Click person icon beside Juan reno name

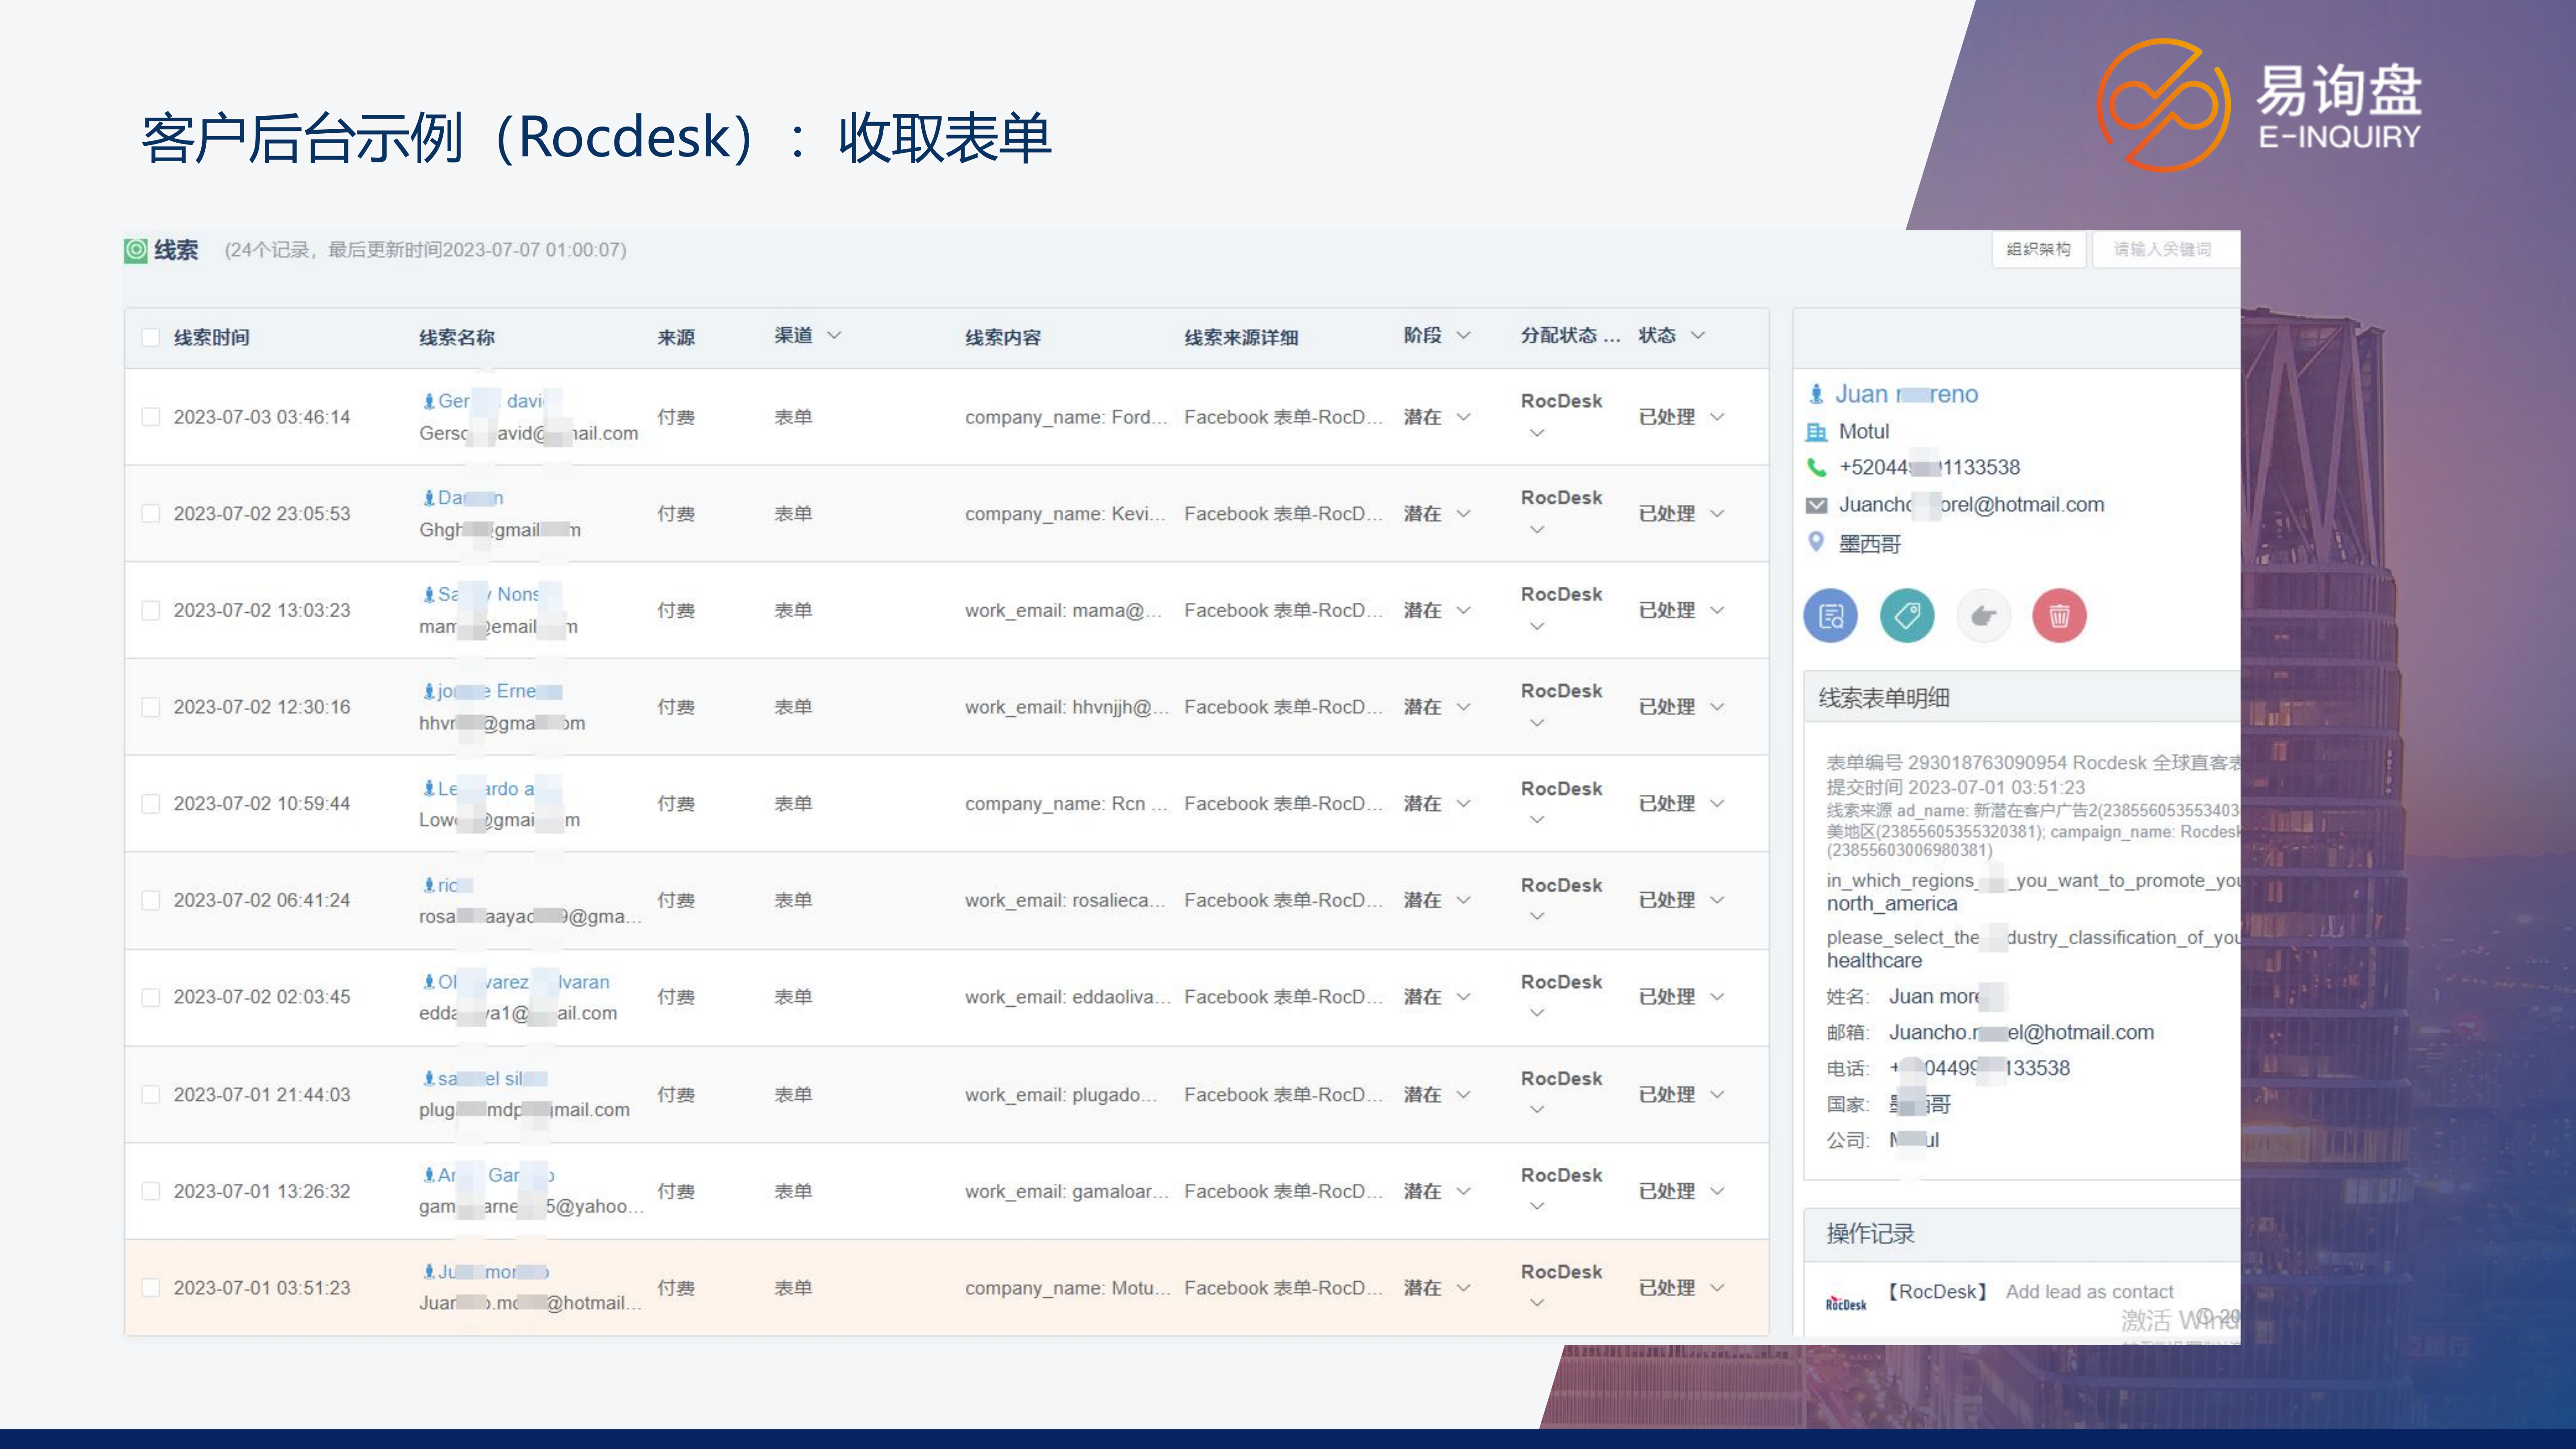(x=1816, y=394)
